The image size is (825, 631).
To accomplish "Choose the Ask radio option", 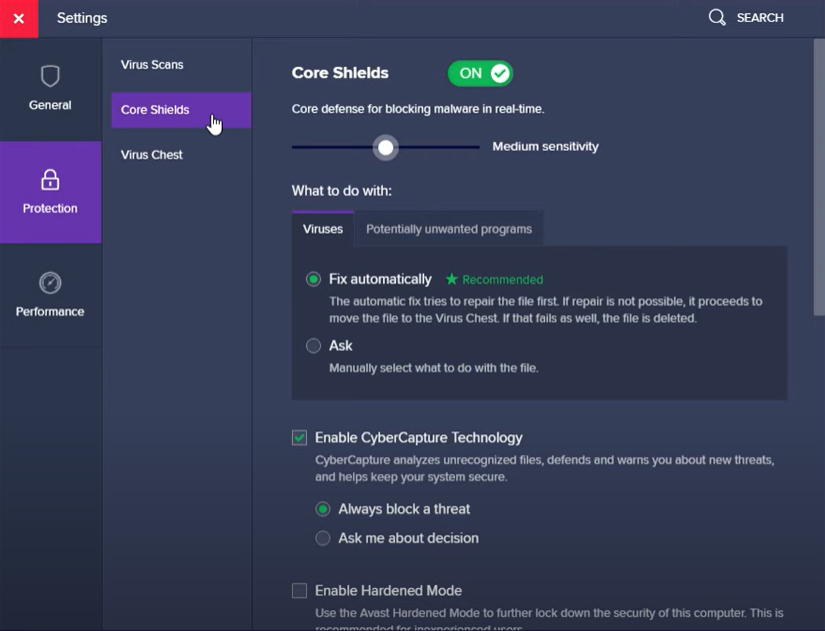I will pyautogui.click(x=313, y=346).
